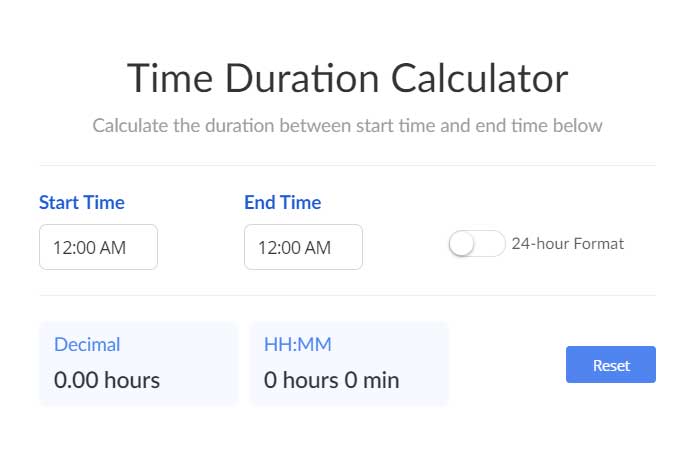Focus the End Time input box border area
The height and width of the screenshot is (464, 696).
[304, 247]
